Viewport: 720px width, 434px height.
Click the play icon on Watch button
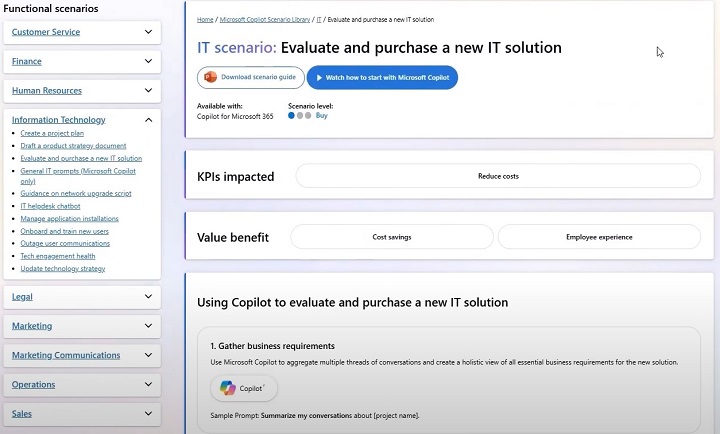click(318, 77)
